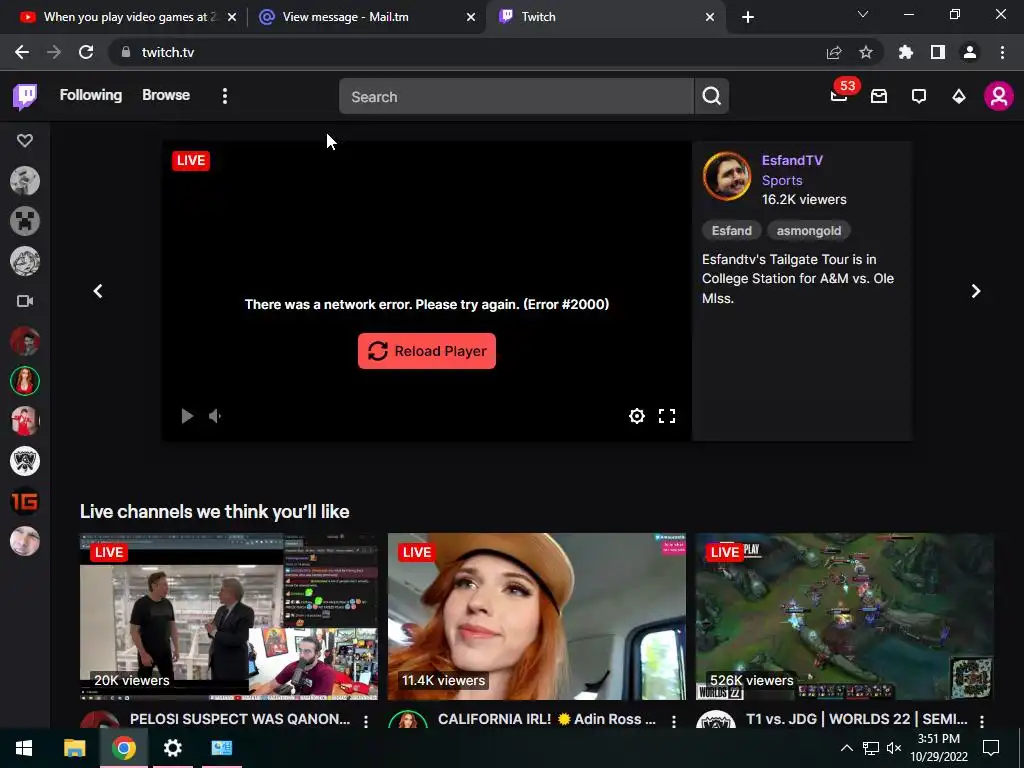Open options for PELOSI SUSPECT stream card

pos(366,721)
